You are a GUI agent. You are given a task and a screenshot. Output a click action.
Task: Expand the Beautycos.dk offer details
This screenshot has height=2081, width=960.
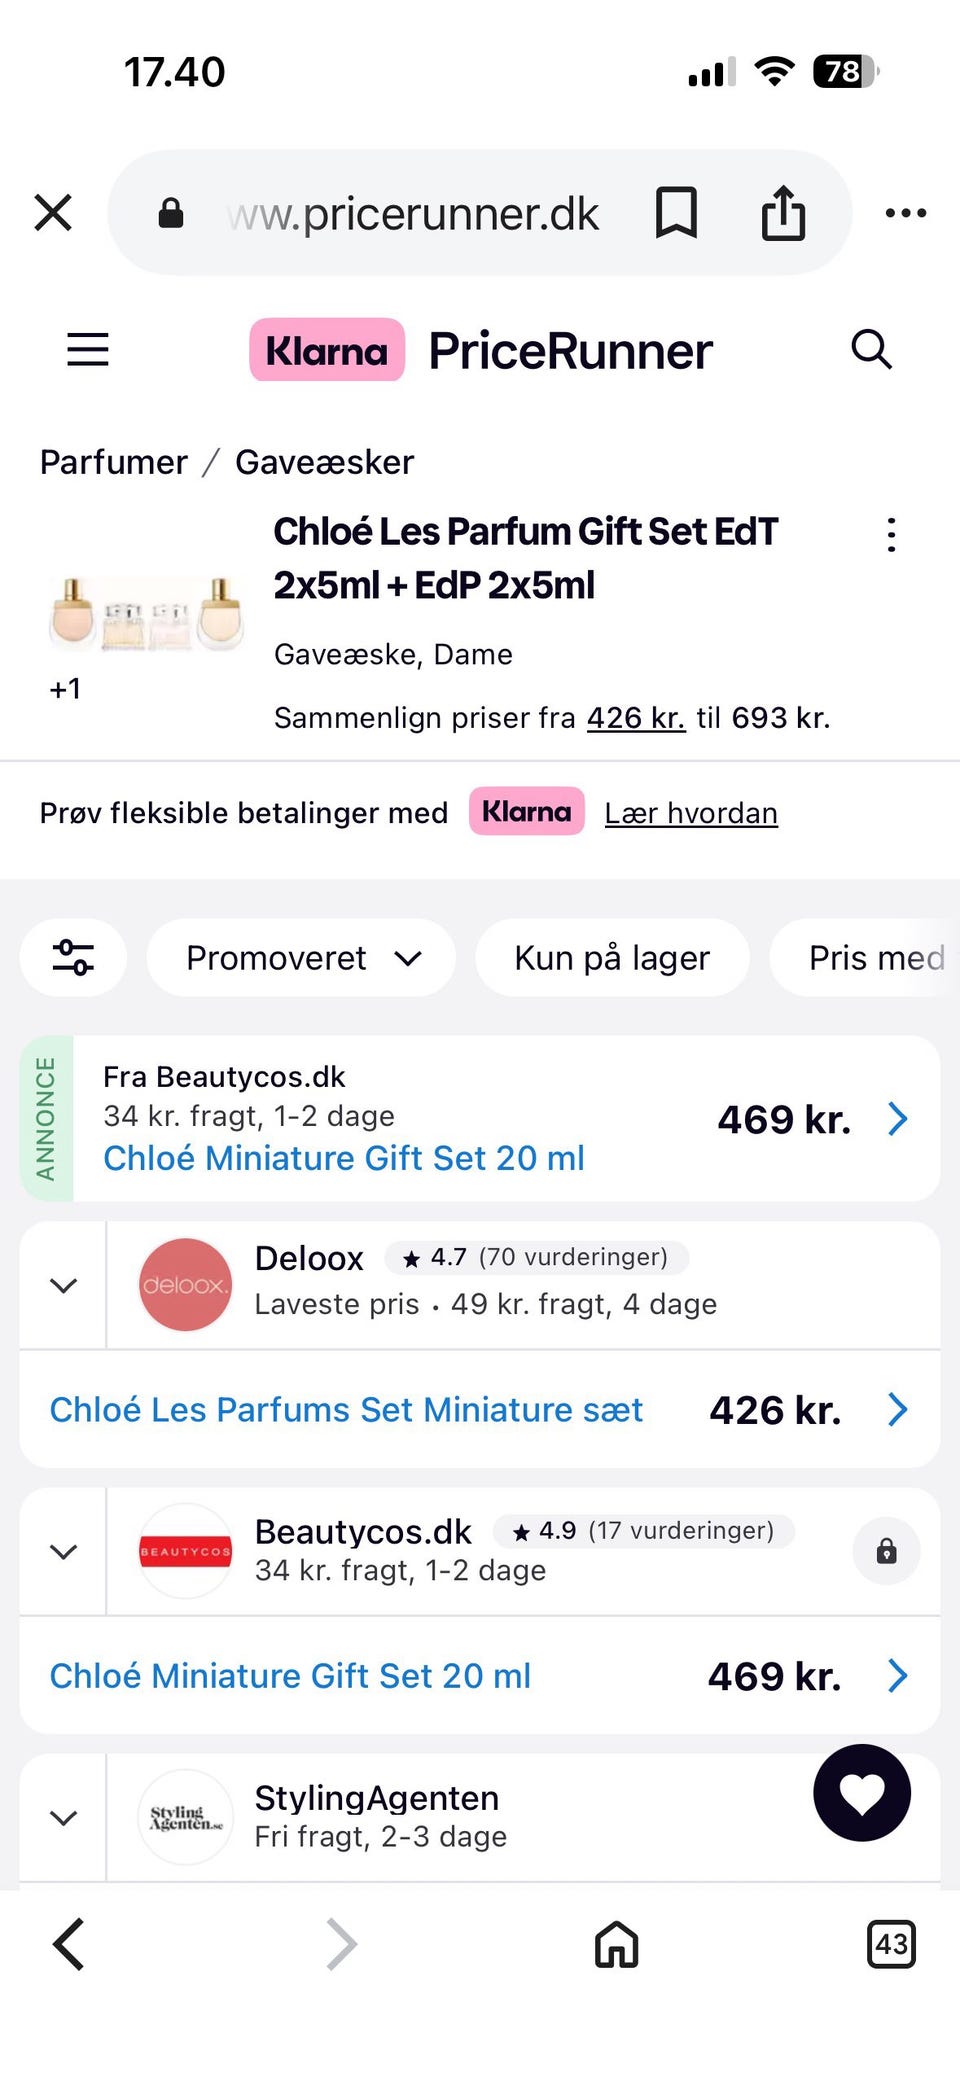click(63, 1551)
